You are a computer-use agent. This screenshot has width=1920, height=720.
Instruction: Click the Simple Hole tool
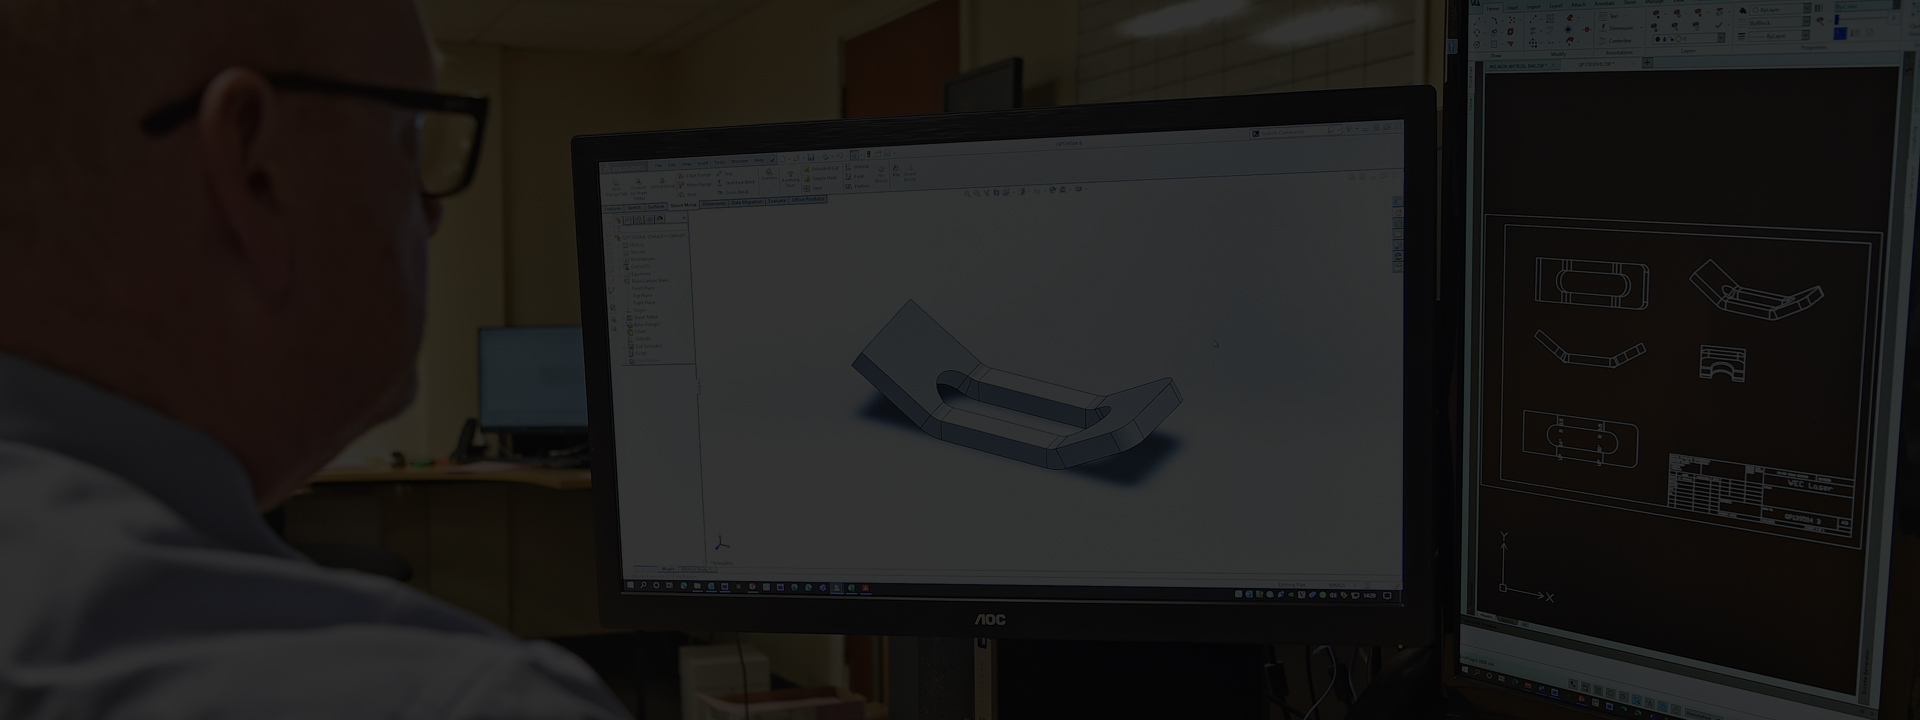pyautogui.click(x=820, y=178)
